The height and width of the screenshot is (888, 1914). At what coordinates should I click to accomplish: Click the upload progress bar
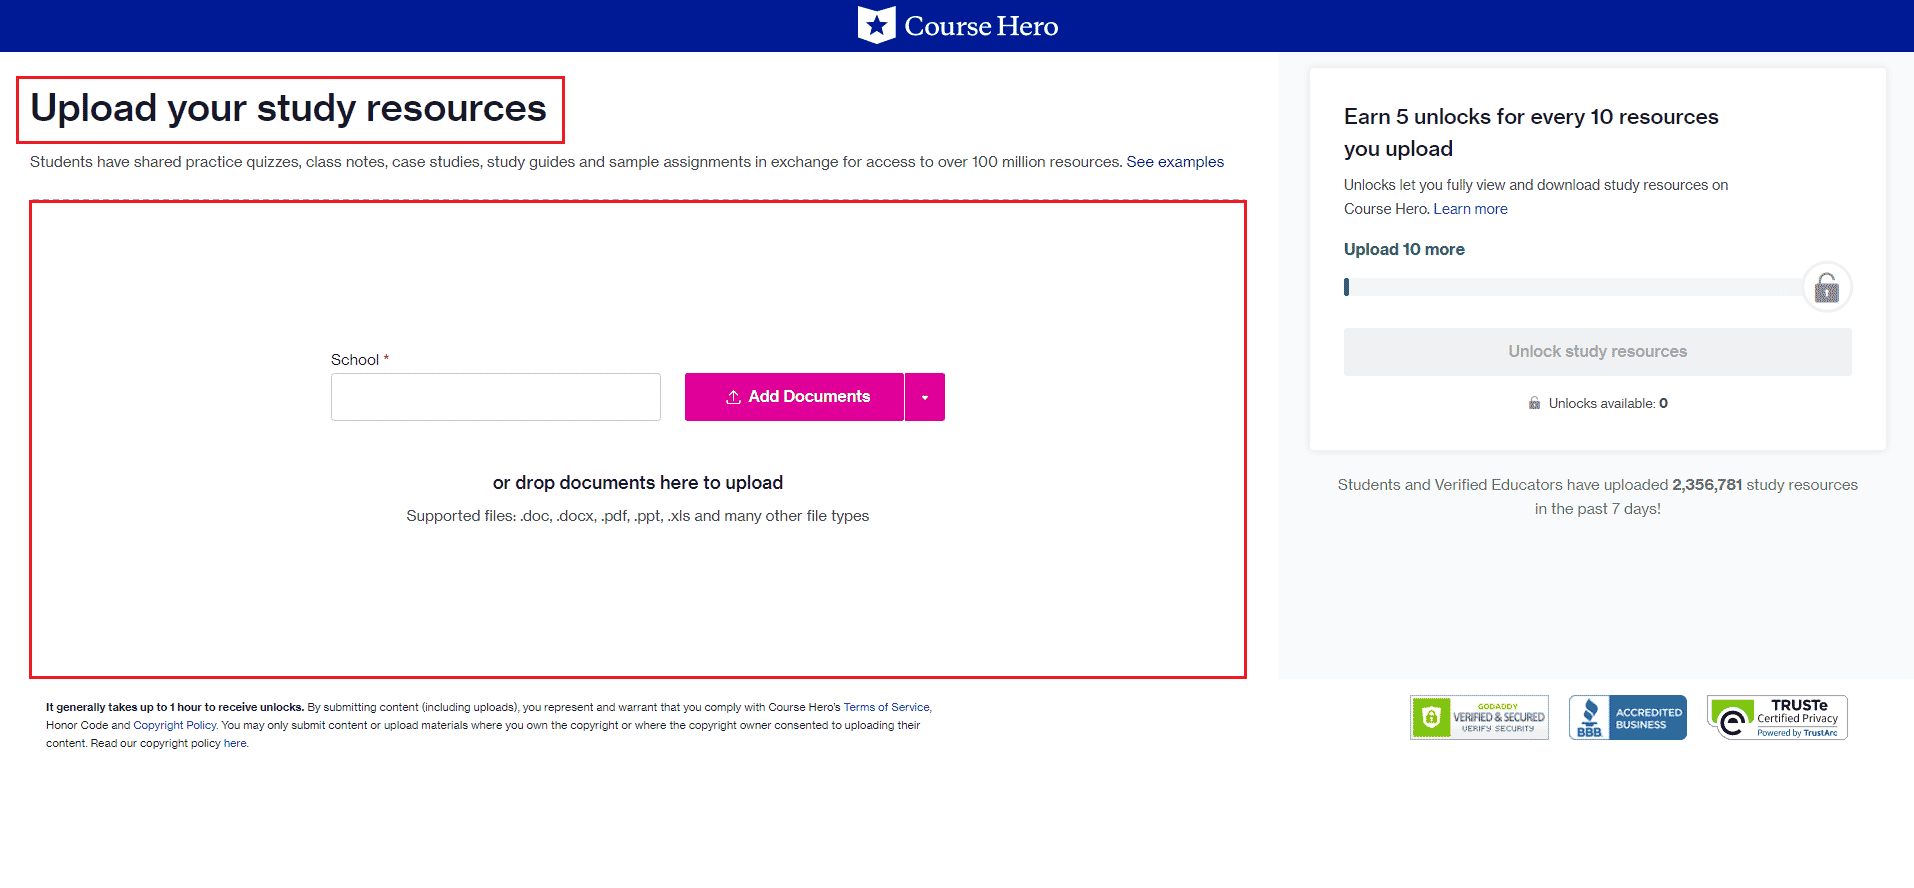point(1574,287)
